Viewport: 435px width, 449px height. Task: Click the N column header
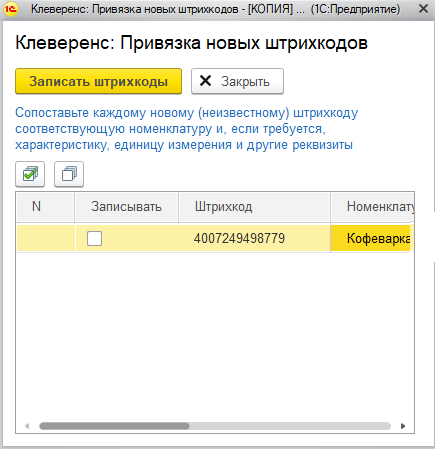(45, 207)
